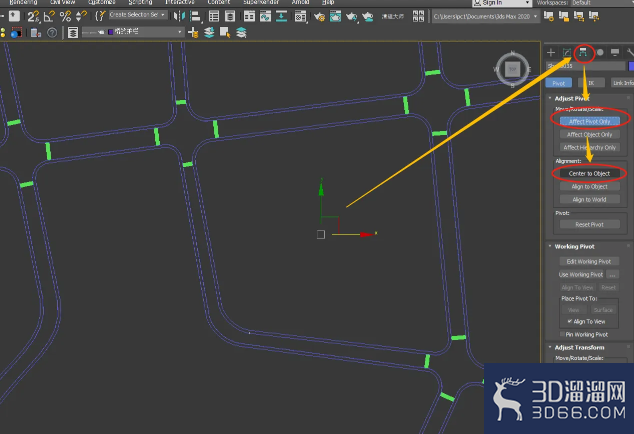
Task: Click Center to Object button
Action: (x=590, y=174)
